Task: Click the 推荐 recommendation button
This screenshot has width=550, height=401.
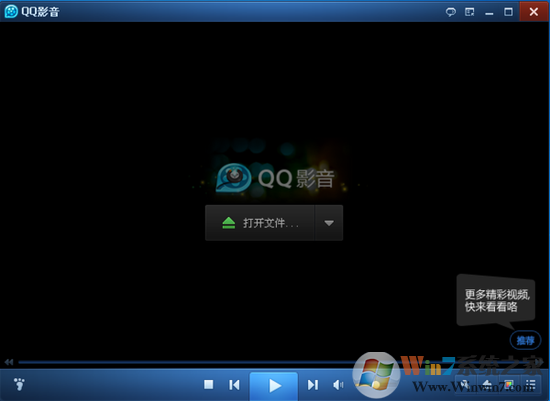Action: pyautogui.click(x=525, y=340)
